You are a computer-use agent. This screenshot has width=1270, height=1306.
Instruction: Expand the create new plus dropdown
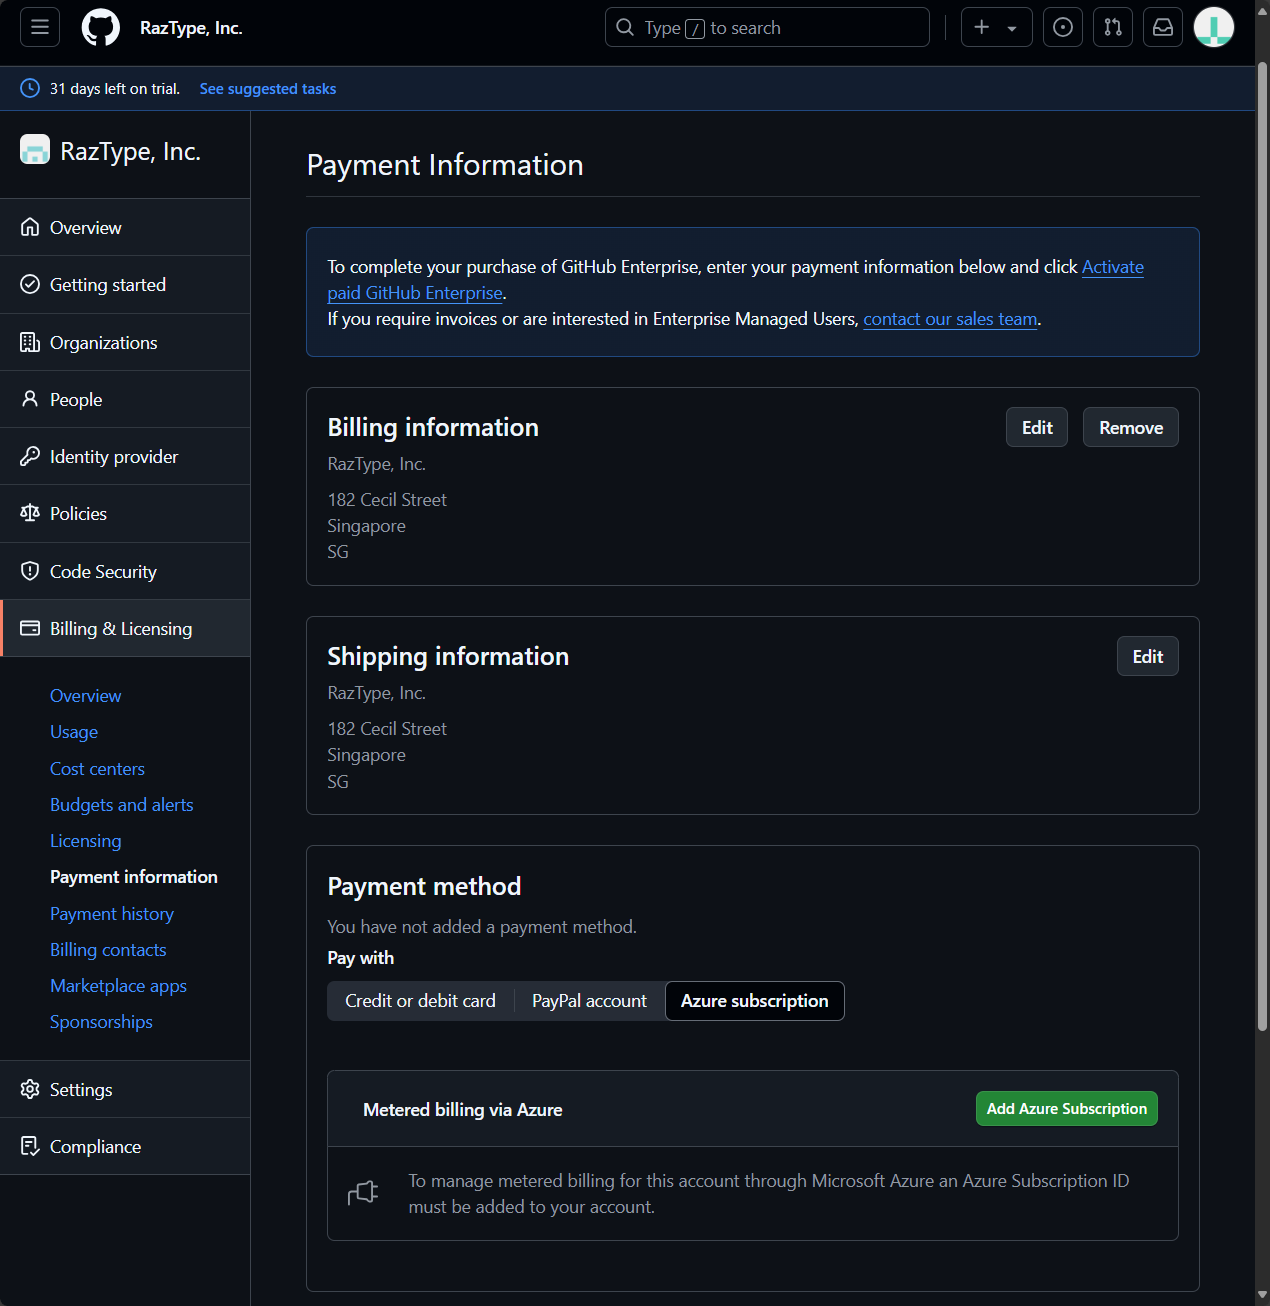tap(996, 27)
